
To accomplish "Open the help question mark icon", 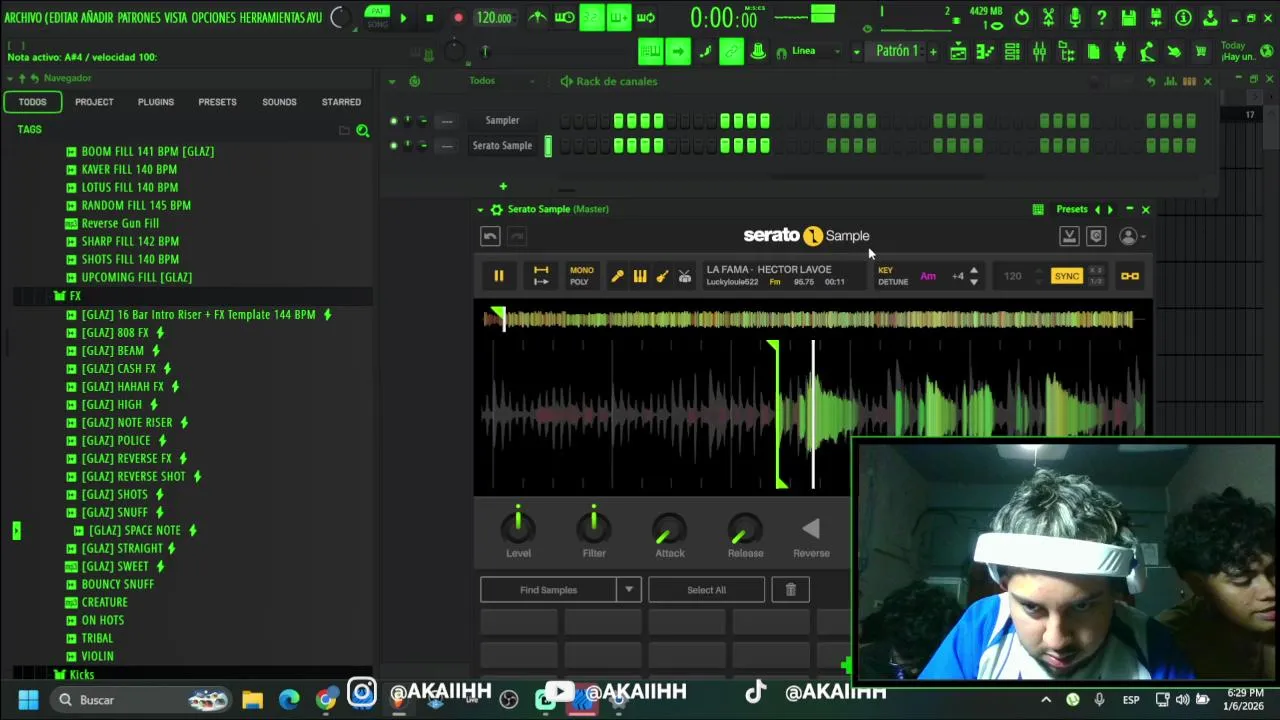I will pos(1101,18).
